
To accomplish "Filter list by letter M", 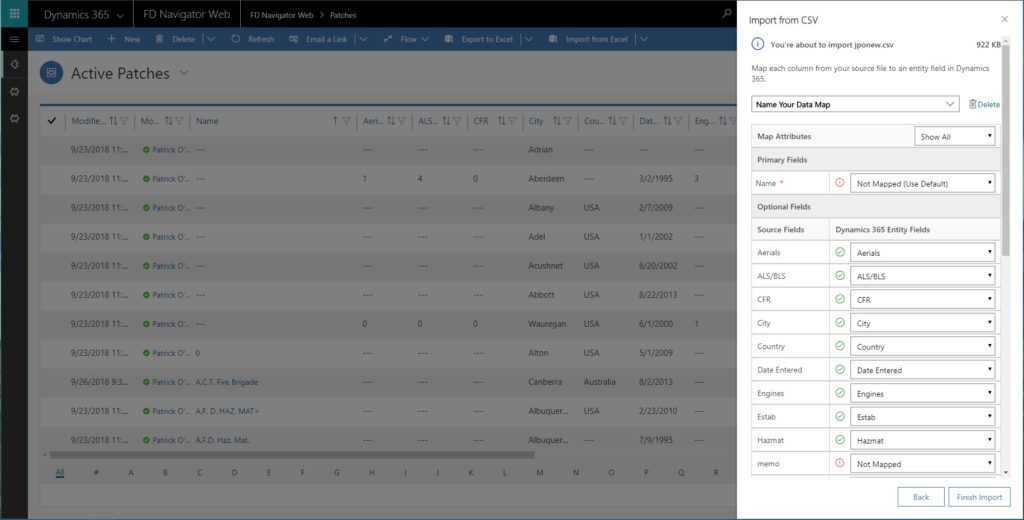I will [x=539, y=472].
